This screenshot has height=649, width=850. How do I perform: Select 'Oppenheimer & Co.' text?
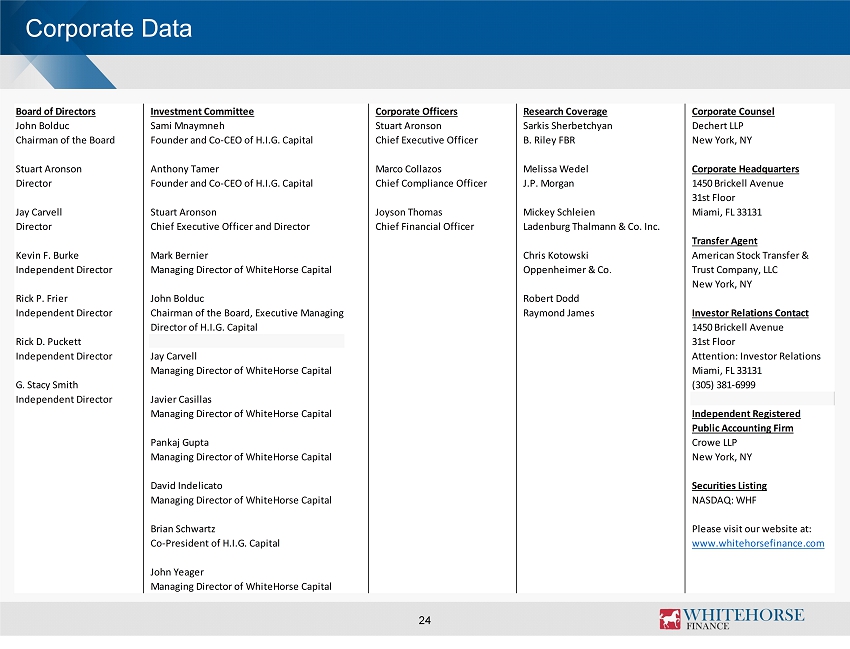[x=567, y=269]
